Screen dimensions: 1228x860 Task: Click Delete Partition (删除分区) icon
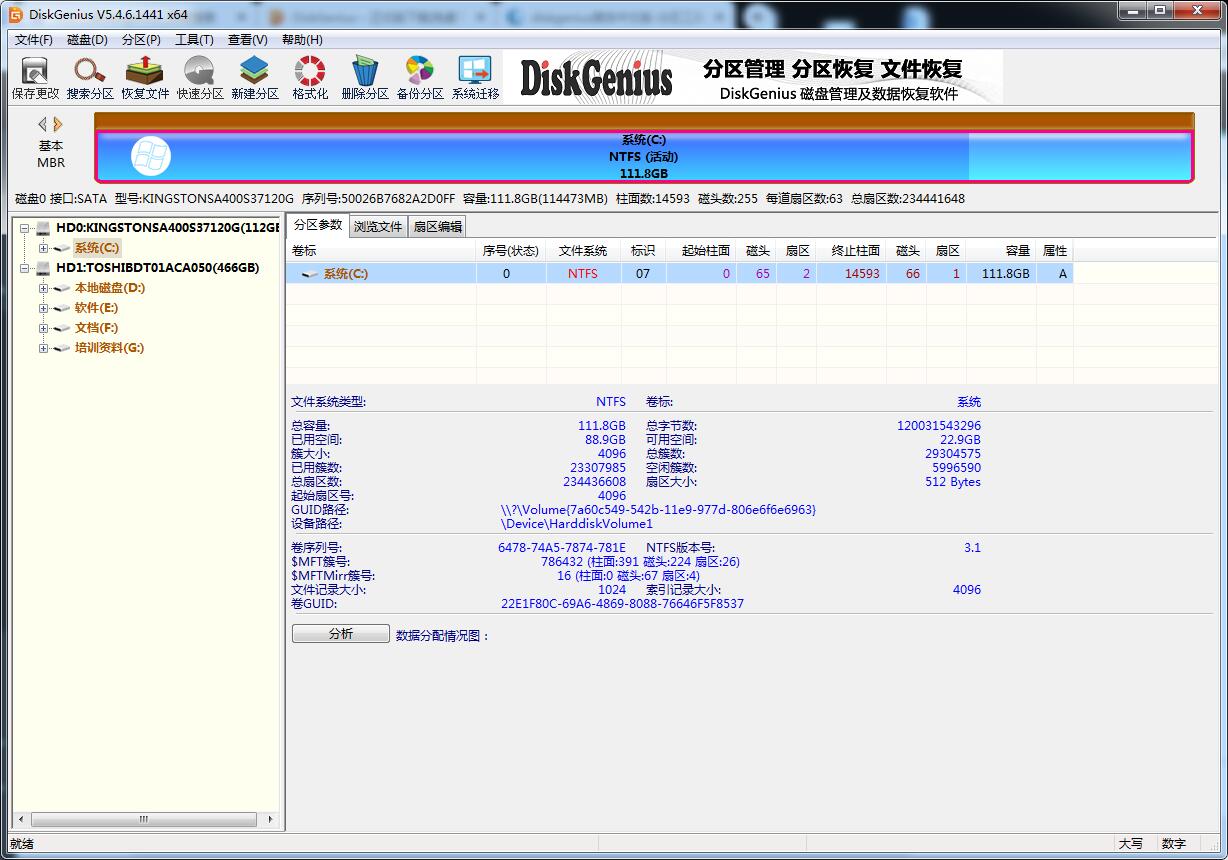coord(365,78)
